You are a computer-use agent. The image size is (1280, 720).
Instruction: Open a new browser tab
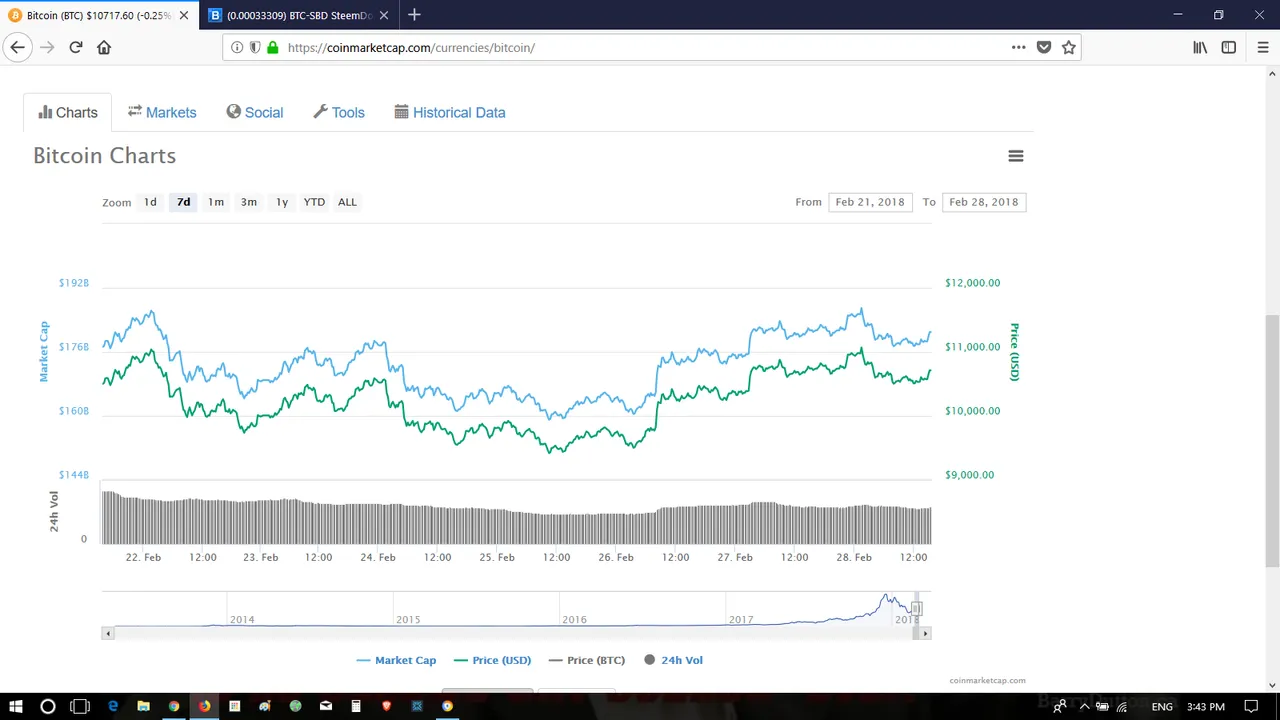pyautogui.click(x=414, y=15)
